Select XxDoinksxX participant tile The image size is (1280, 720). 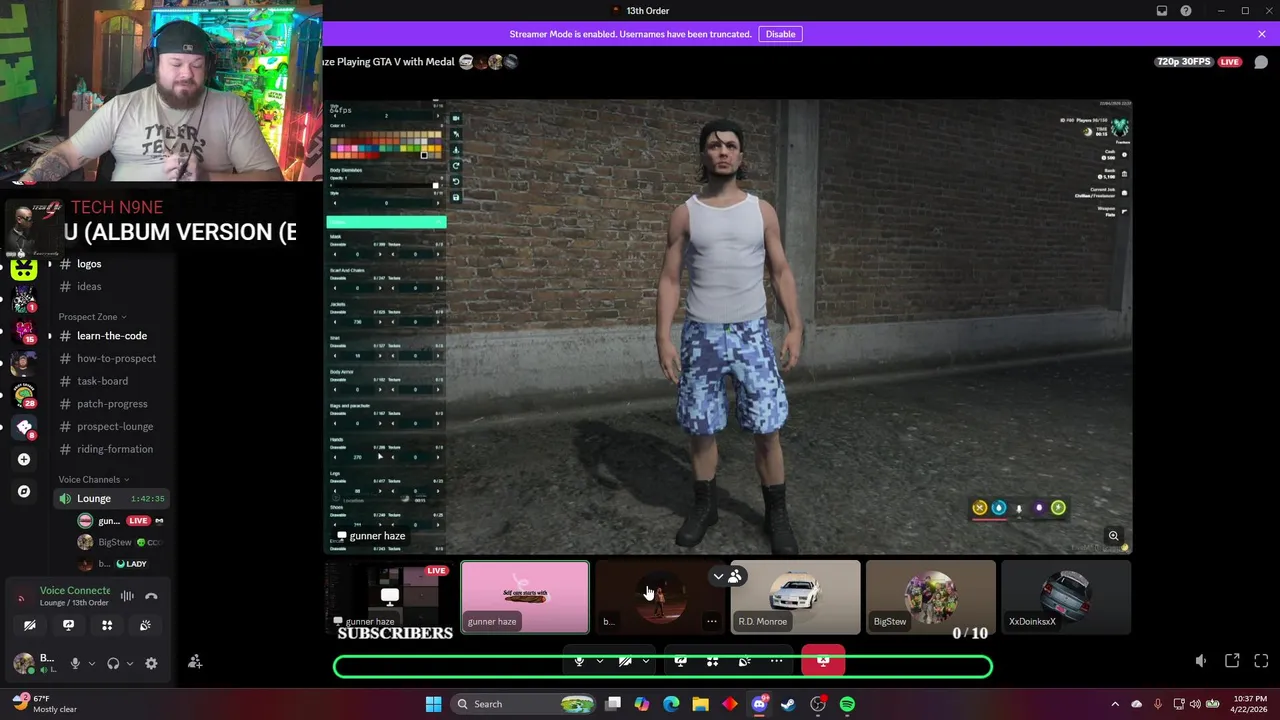(x=1065, y=597)
